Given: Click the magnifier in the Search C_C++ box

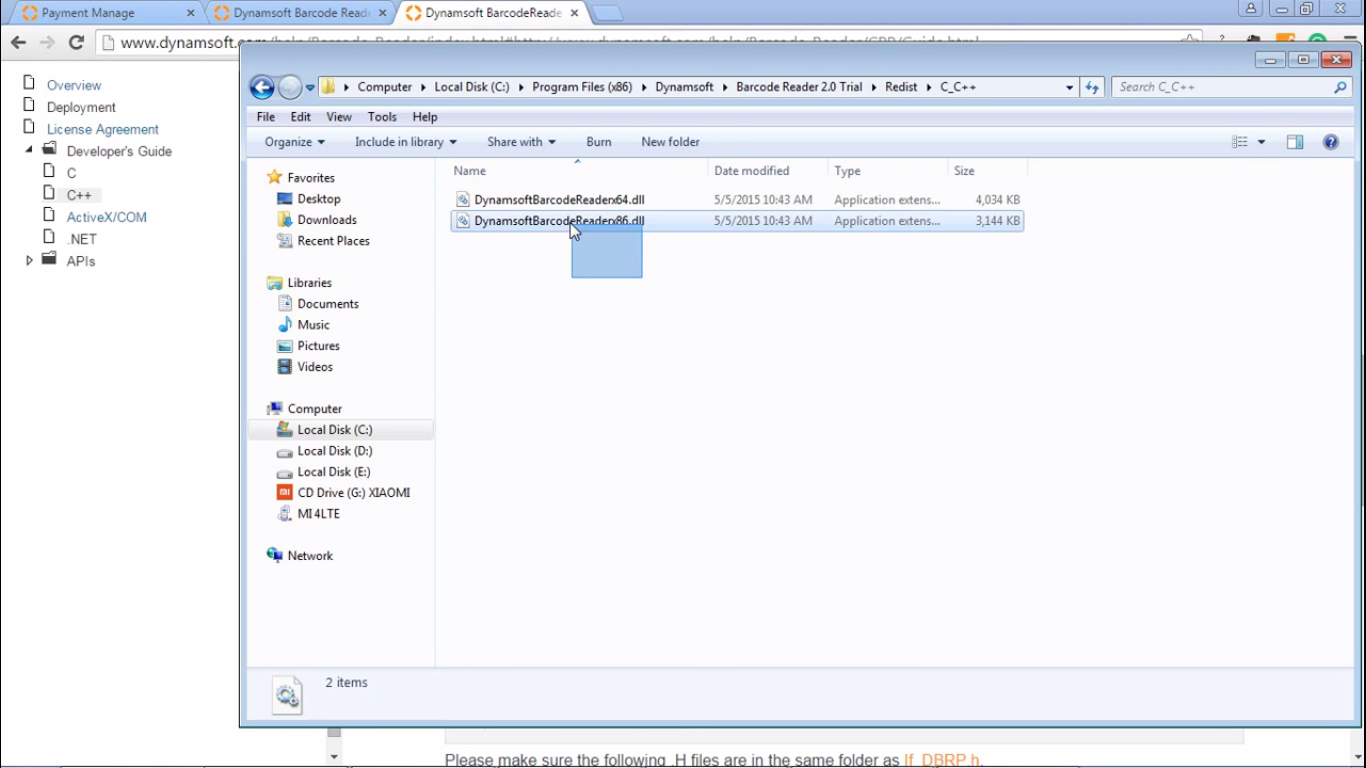Looking at the screenshot, I should coord(1339,87).
